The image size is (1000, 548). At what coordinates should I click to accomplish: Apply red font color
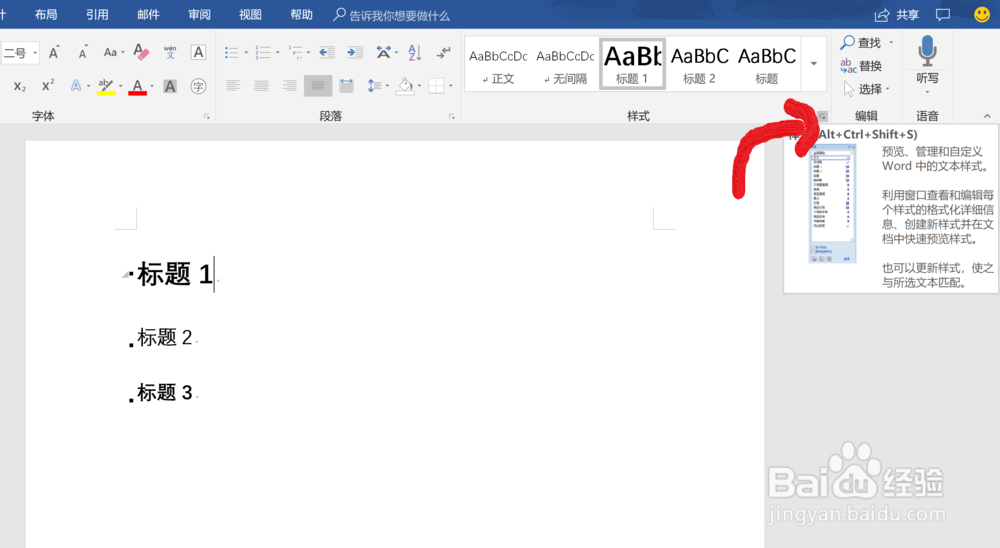tap(137, 86)
